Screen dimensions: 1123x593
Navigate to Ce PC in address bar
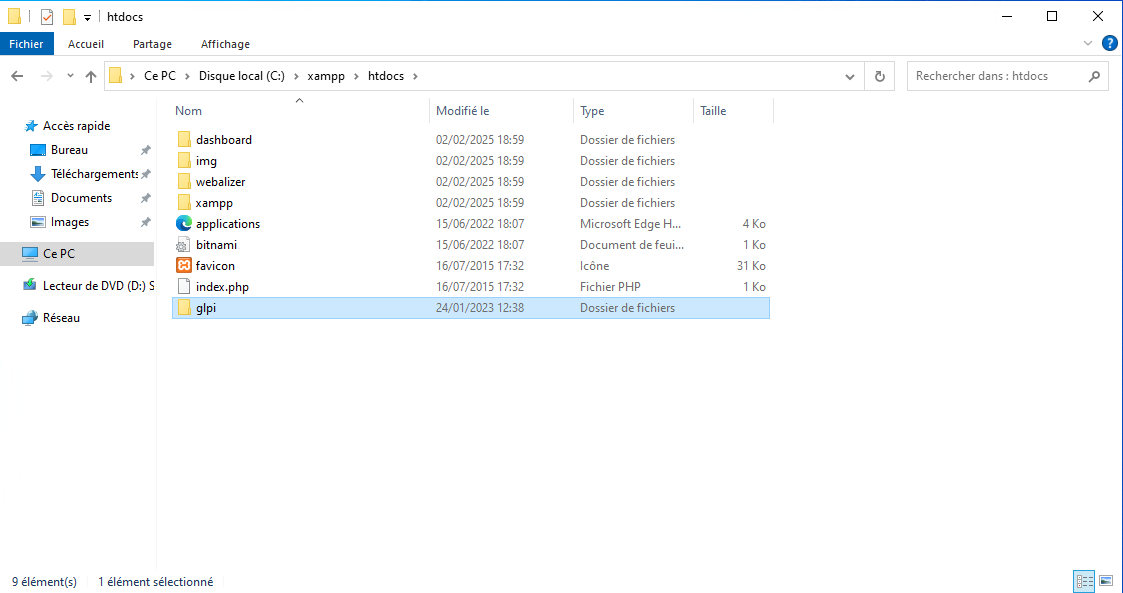160,76
